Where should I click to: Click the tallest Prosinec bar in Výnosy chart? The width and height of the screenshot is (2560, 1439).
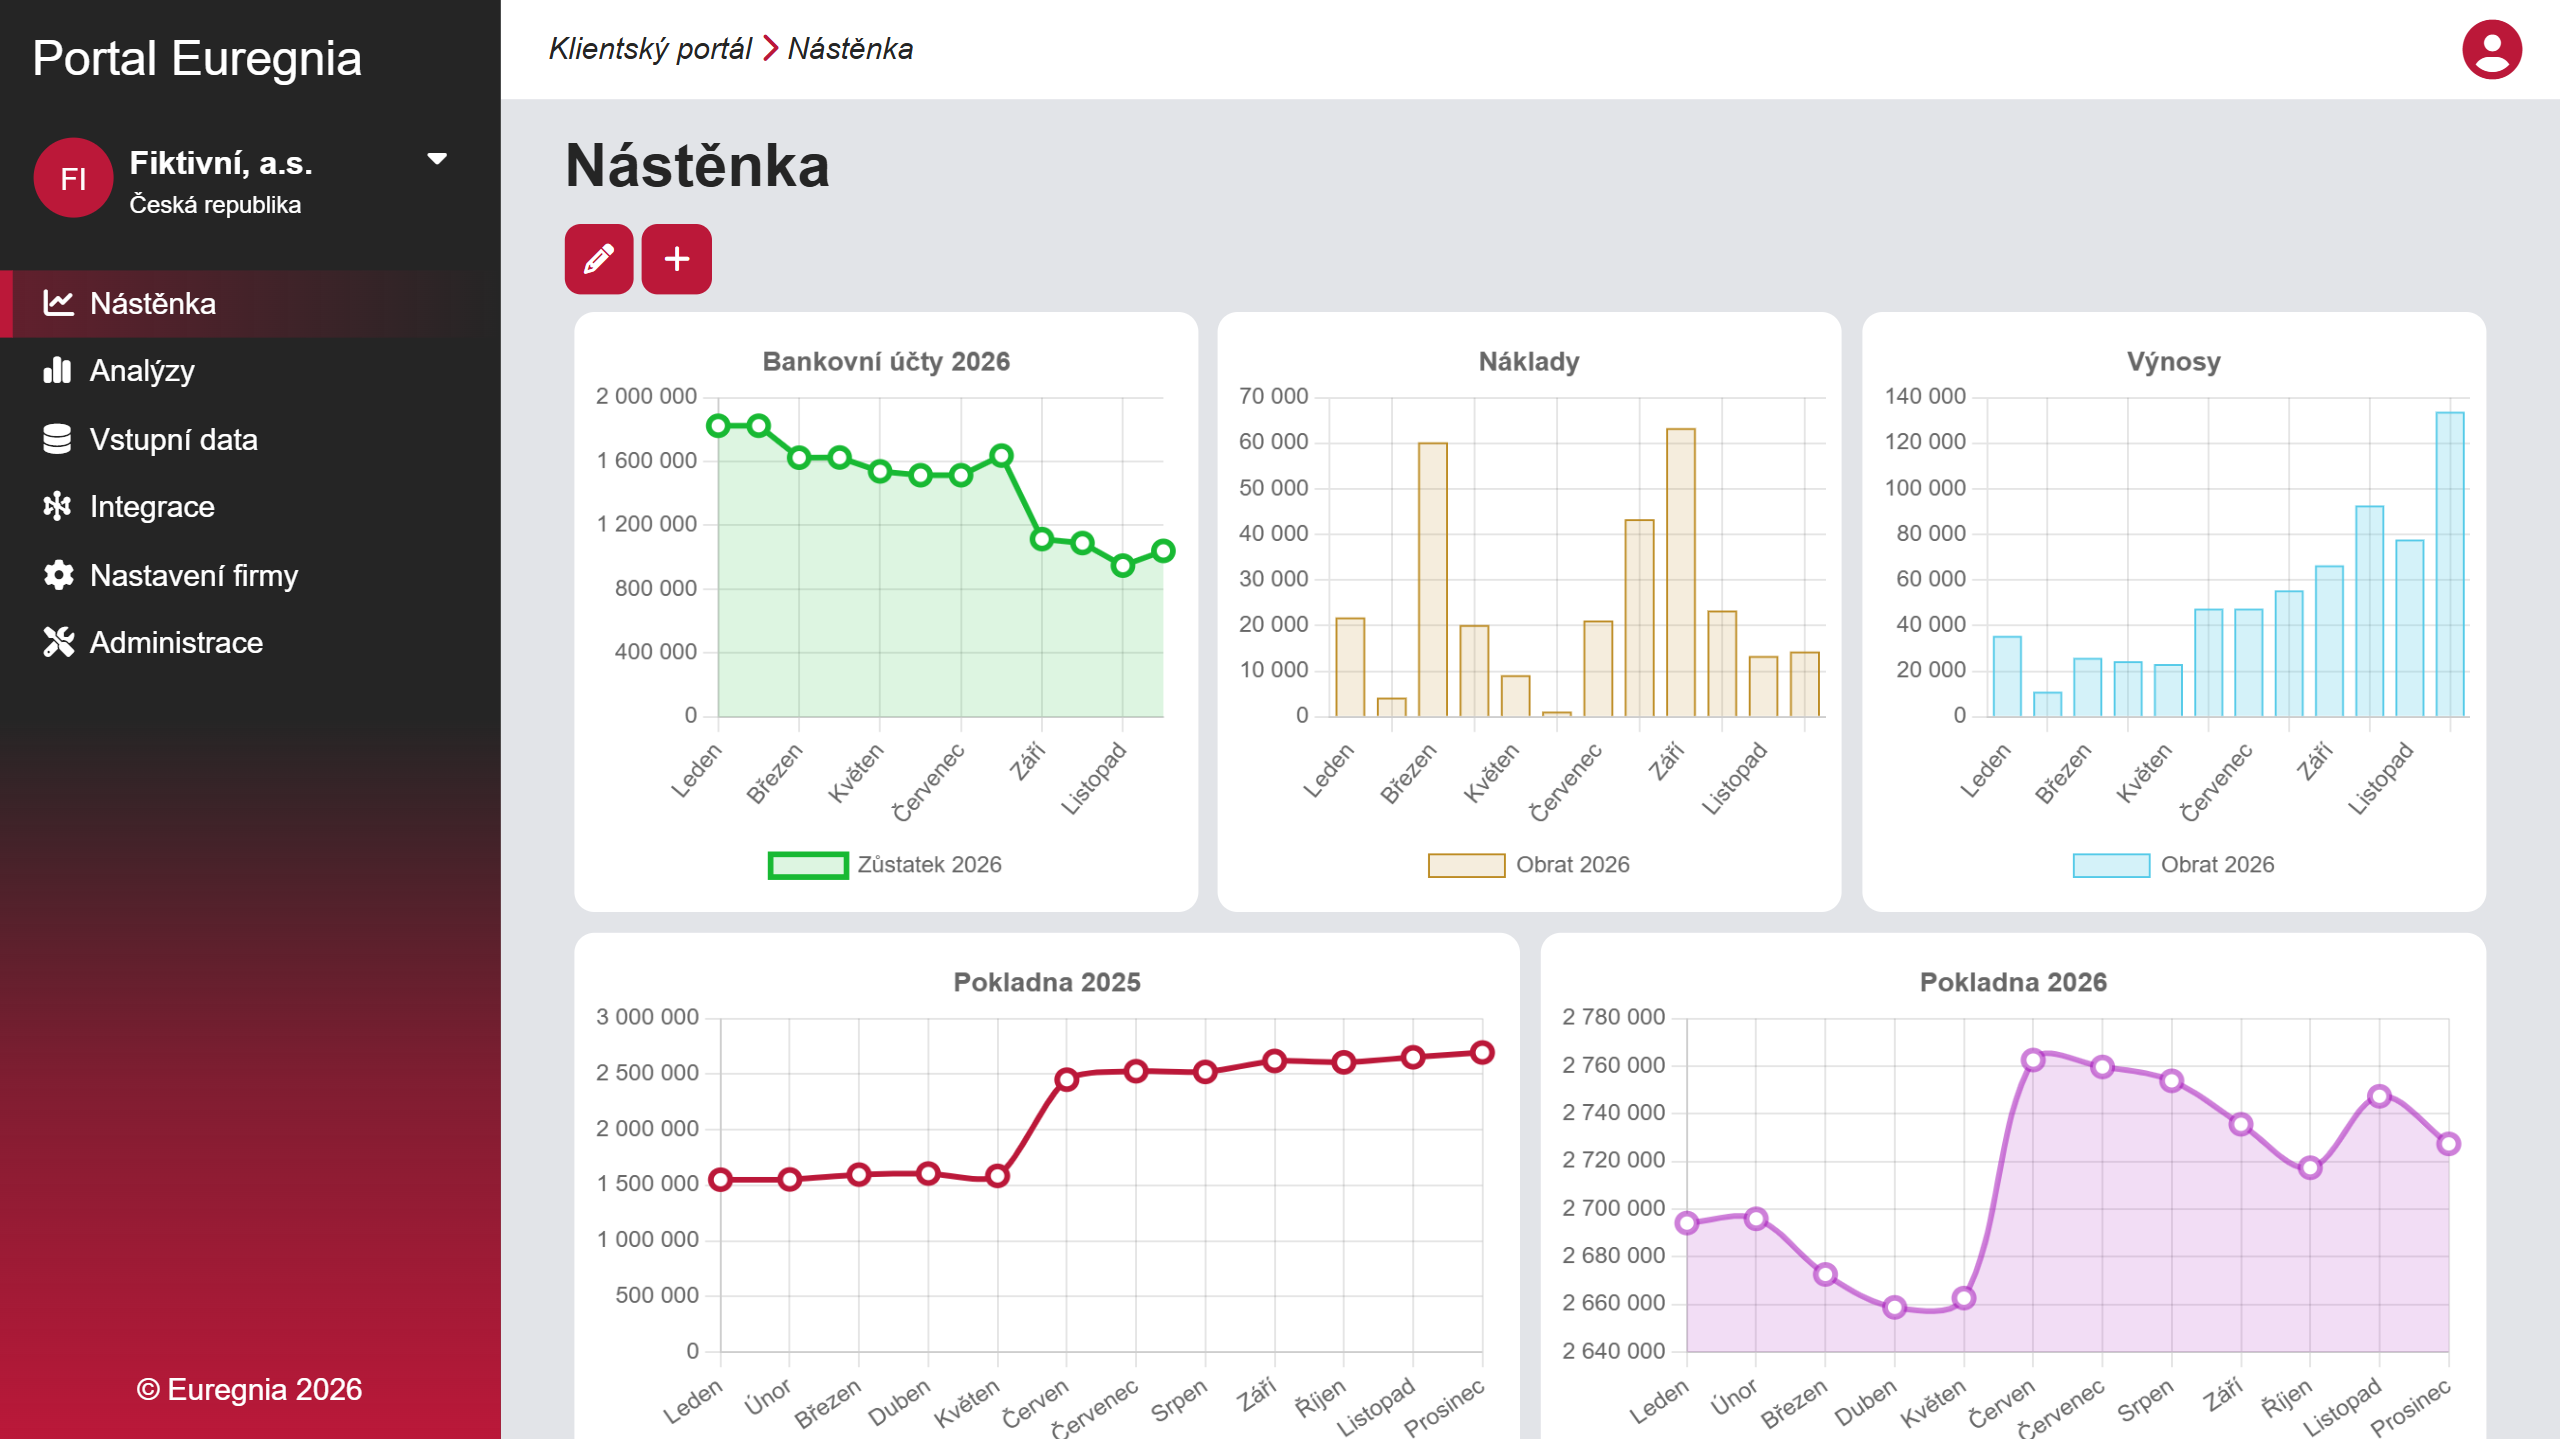(x=2450, y=564)
